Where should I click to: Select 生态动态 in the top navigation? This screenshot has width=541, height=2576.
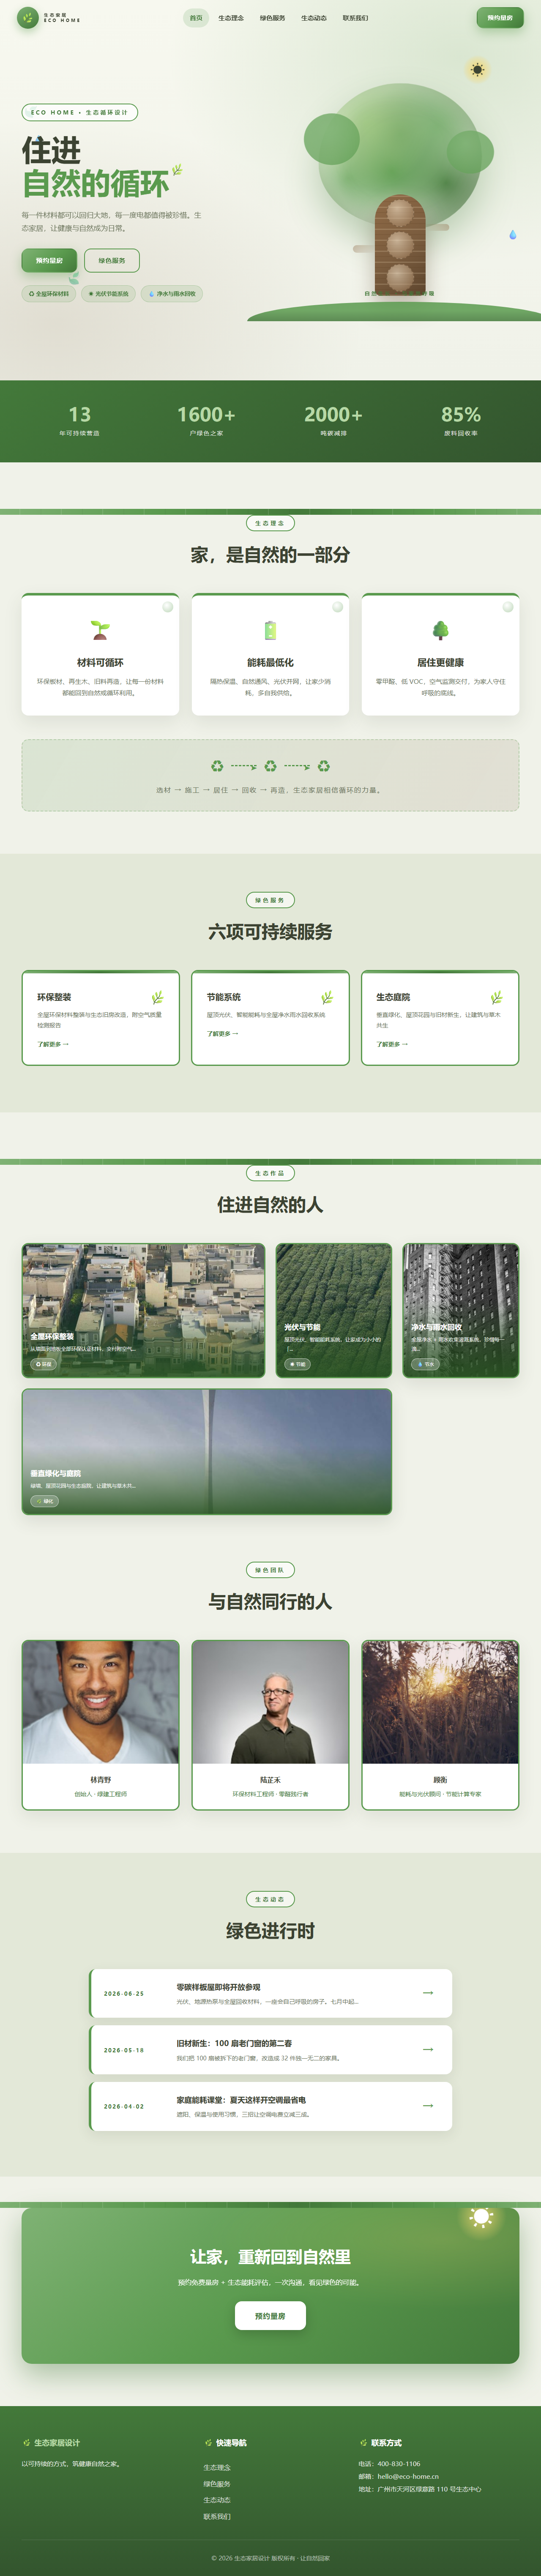[x=314, y=18]
